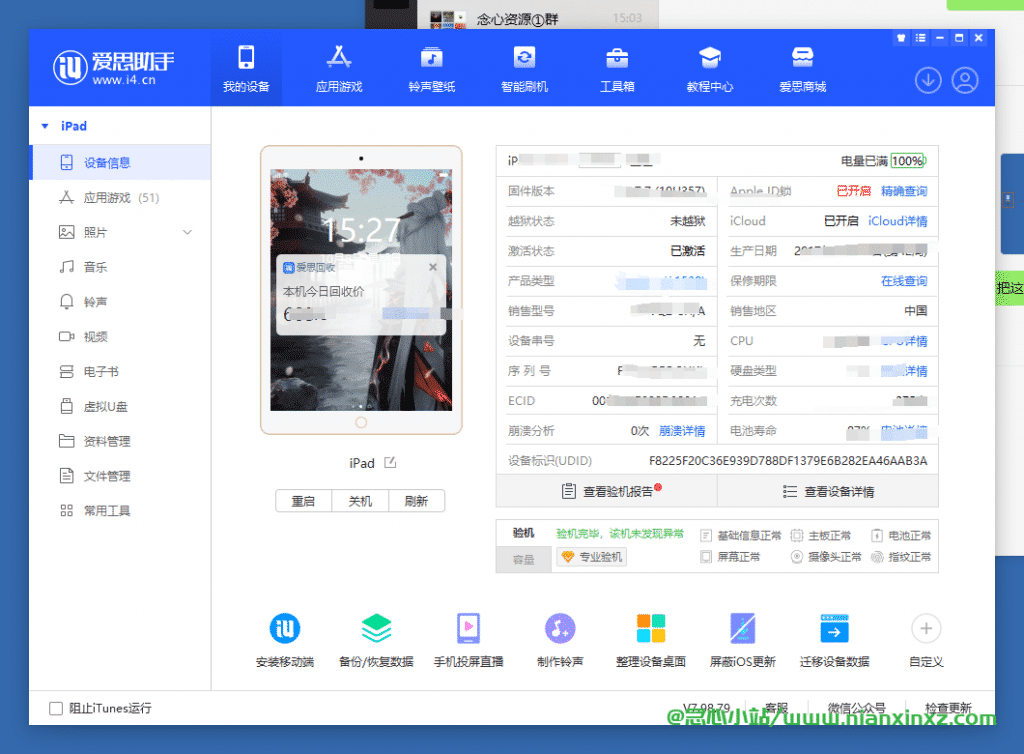Click 在线查询 for warranty

[x=904, y=281]
